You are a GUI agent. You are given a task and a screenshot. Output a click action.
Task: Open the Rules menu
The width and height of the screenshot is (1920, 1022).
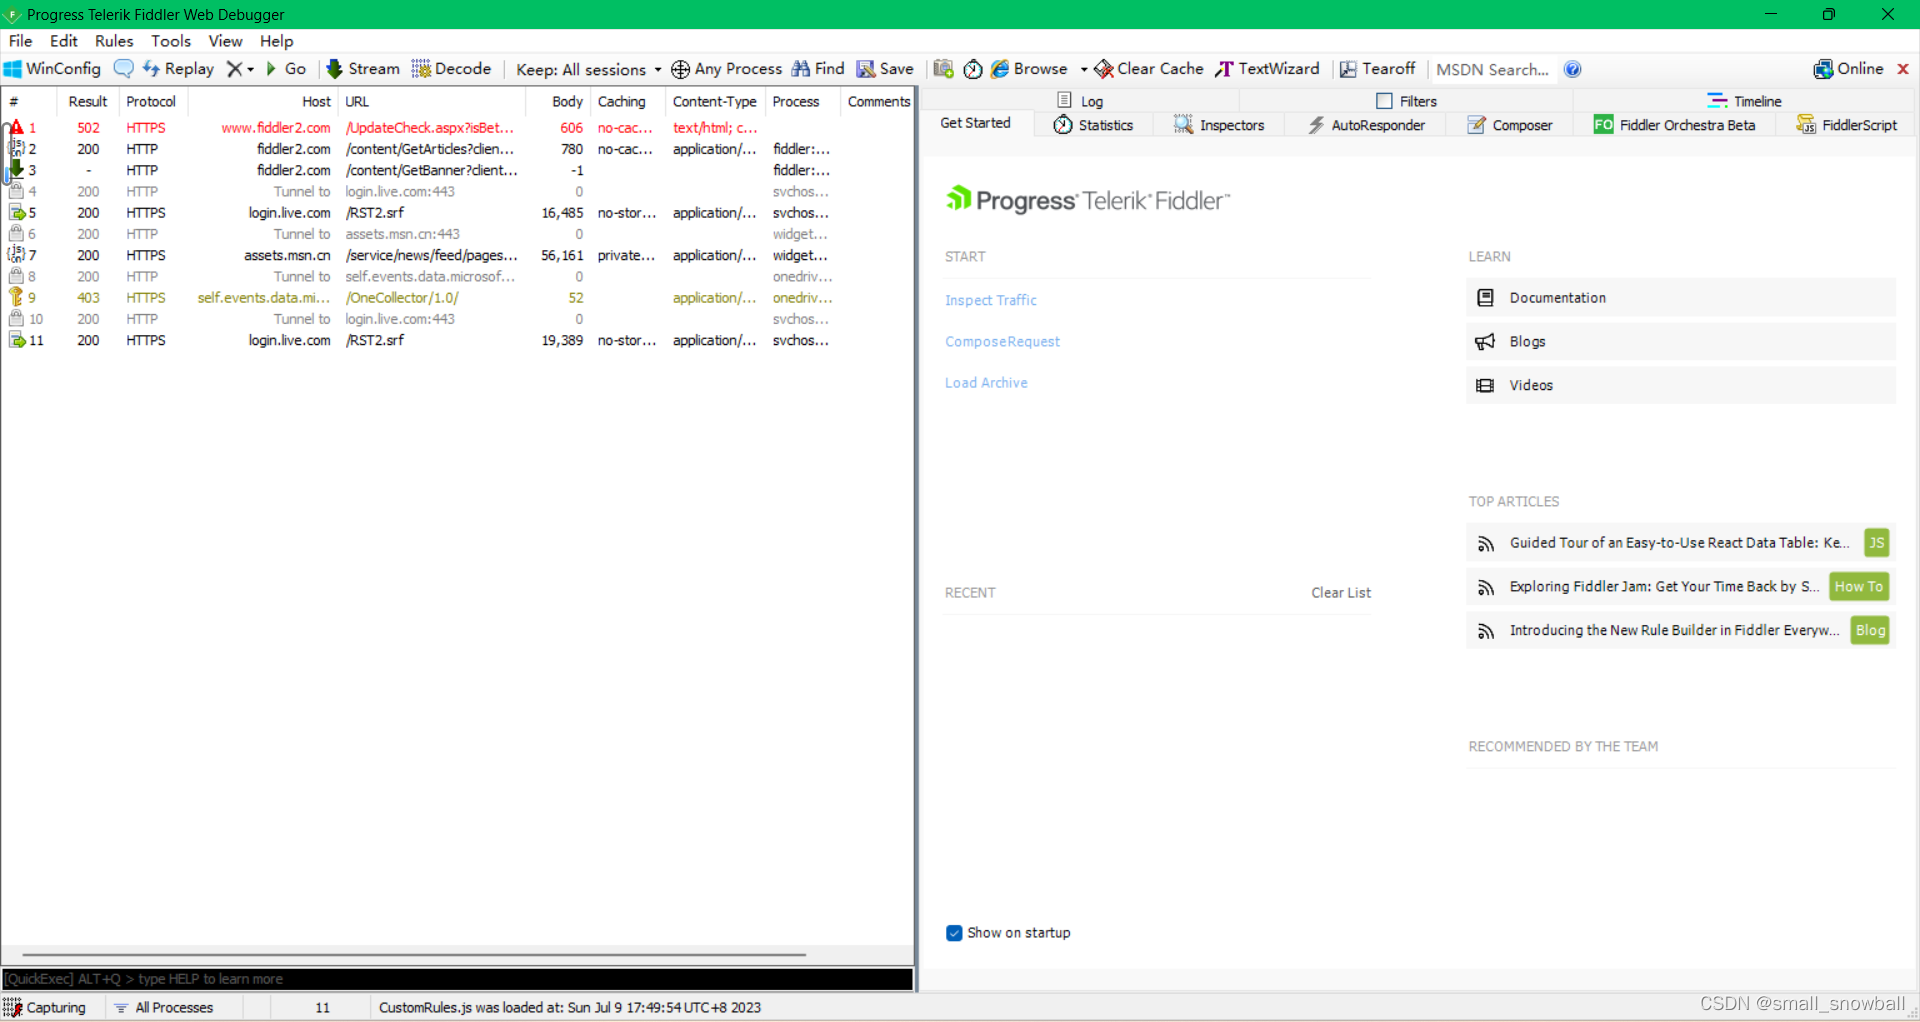[x=114, y=41]
